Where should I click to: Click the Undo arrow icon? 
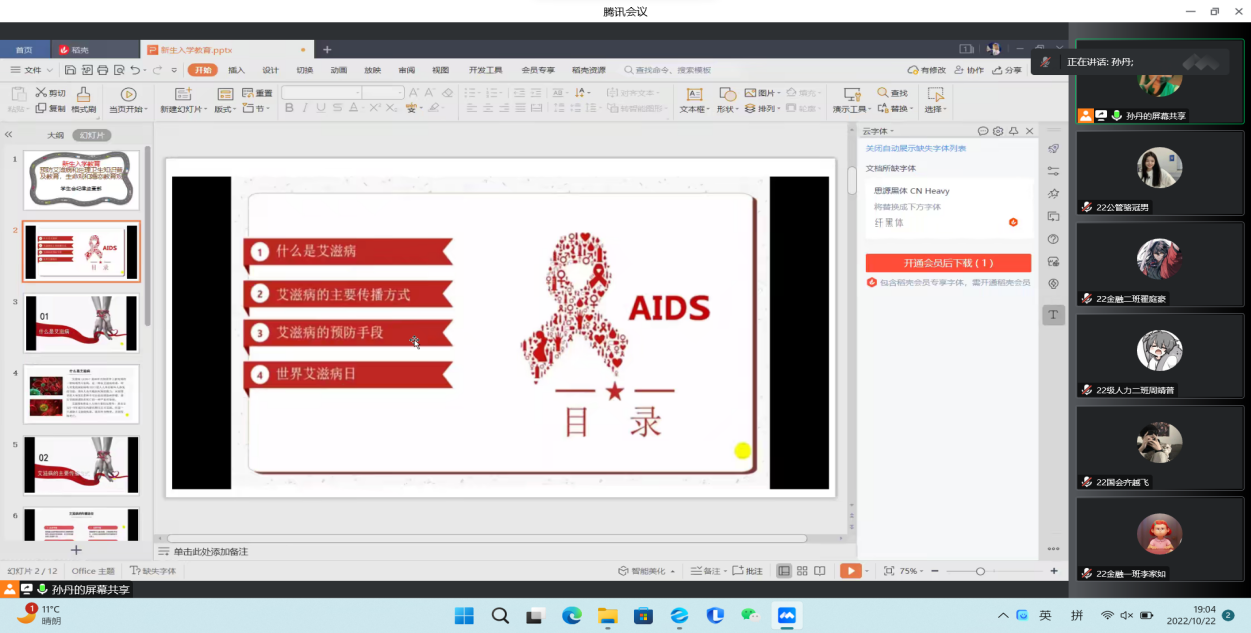point(134,70)
